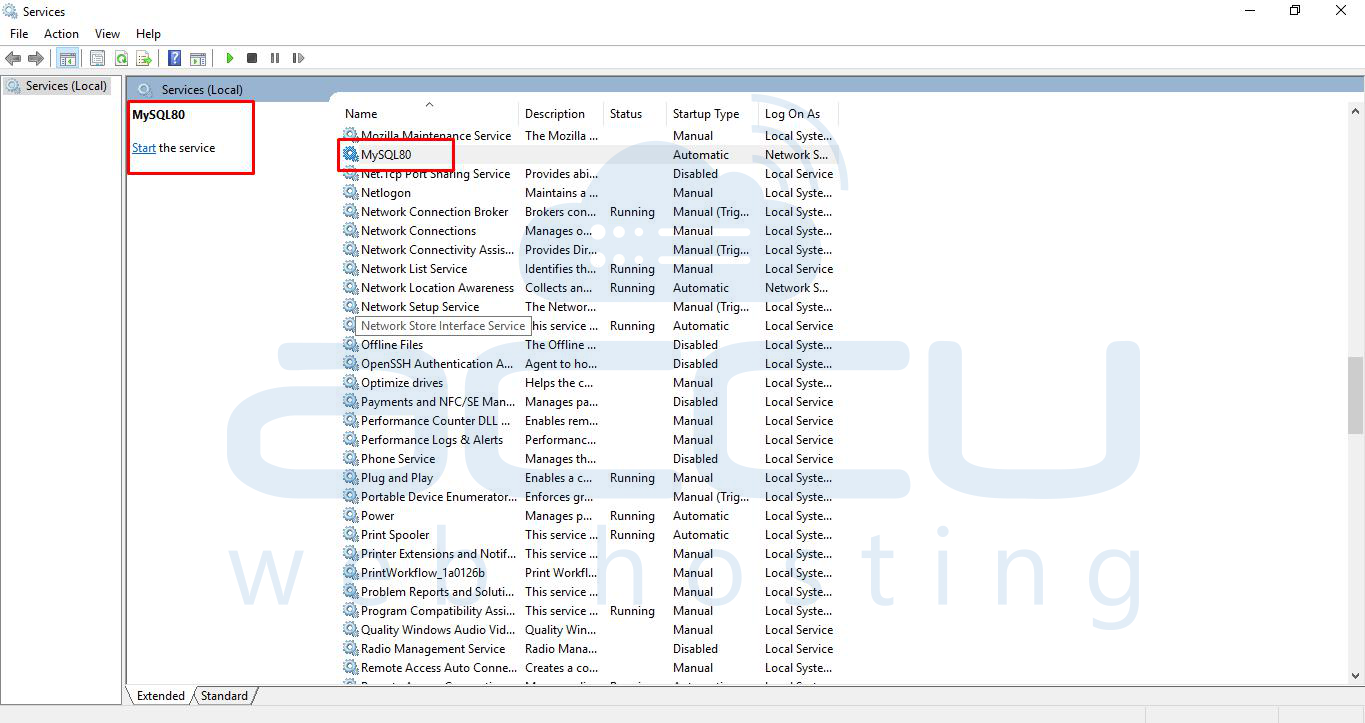Viewport: 1365px width, 723px height.
Task: Go back with the Back arrow
Action: pyautogui.click(x=13, y=58)
